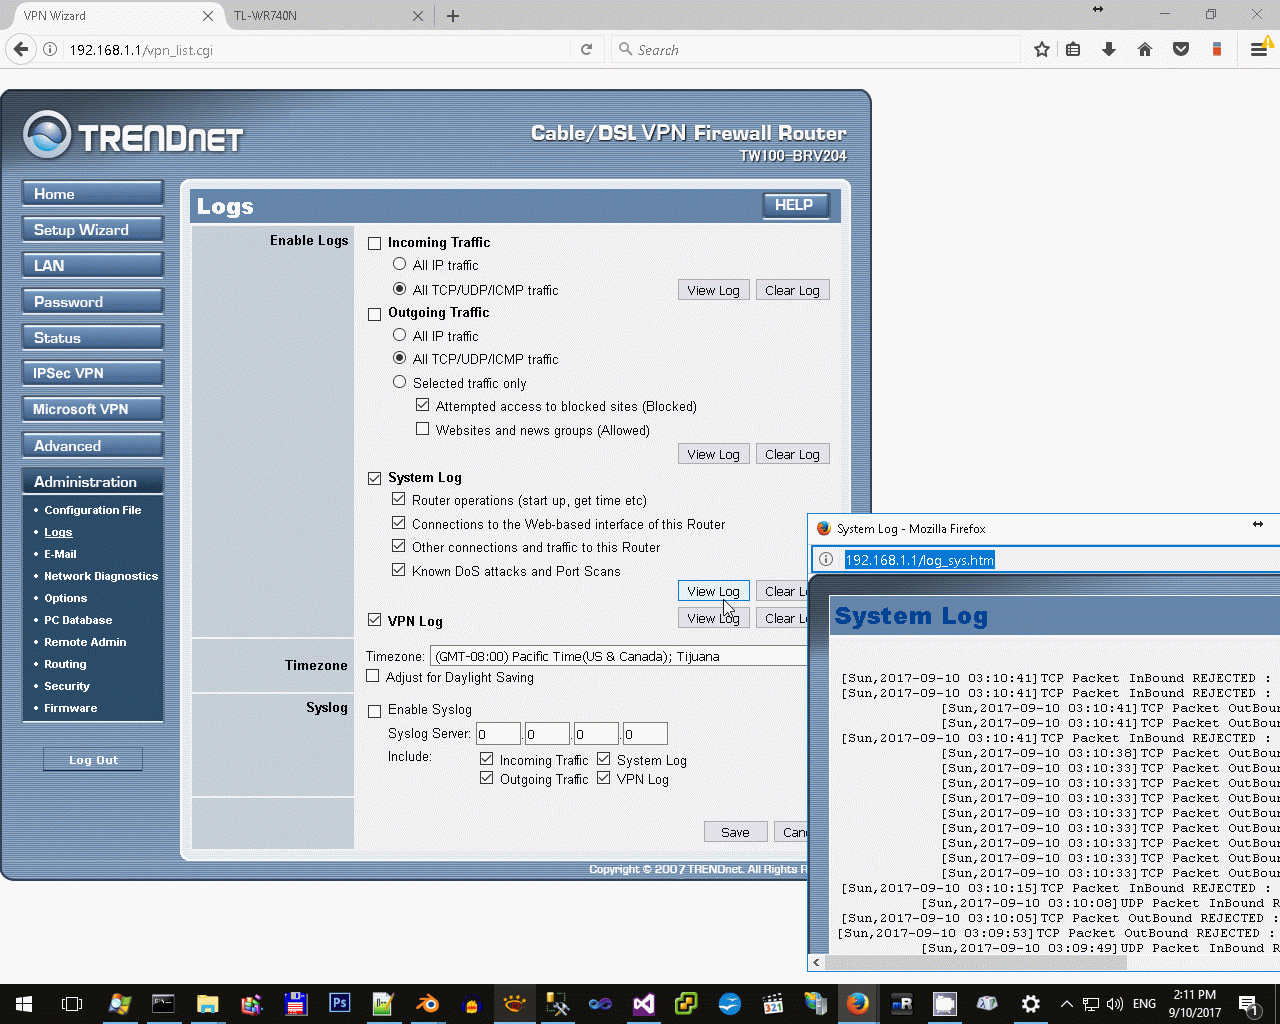This screenshot has height=1024, width=1280.
Task: Bookmark this page with the star icon
Action: (x=1042, y=49)
